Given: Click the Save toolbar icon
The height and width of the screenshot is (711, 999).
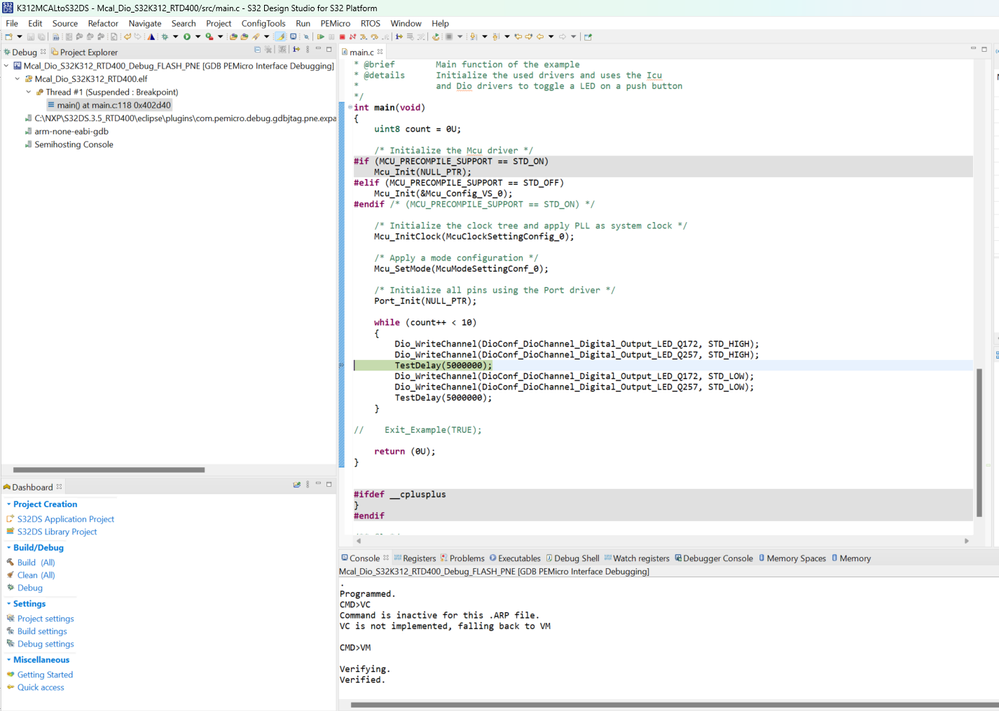Looking at the screenshot, I should click(x=31, y=37).
